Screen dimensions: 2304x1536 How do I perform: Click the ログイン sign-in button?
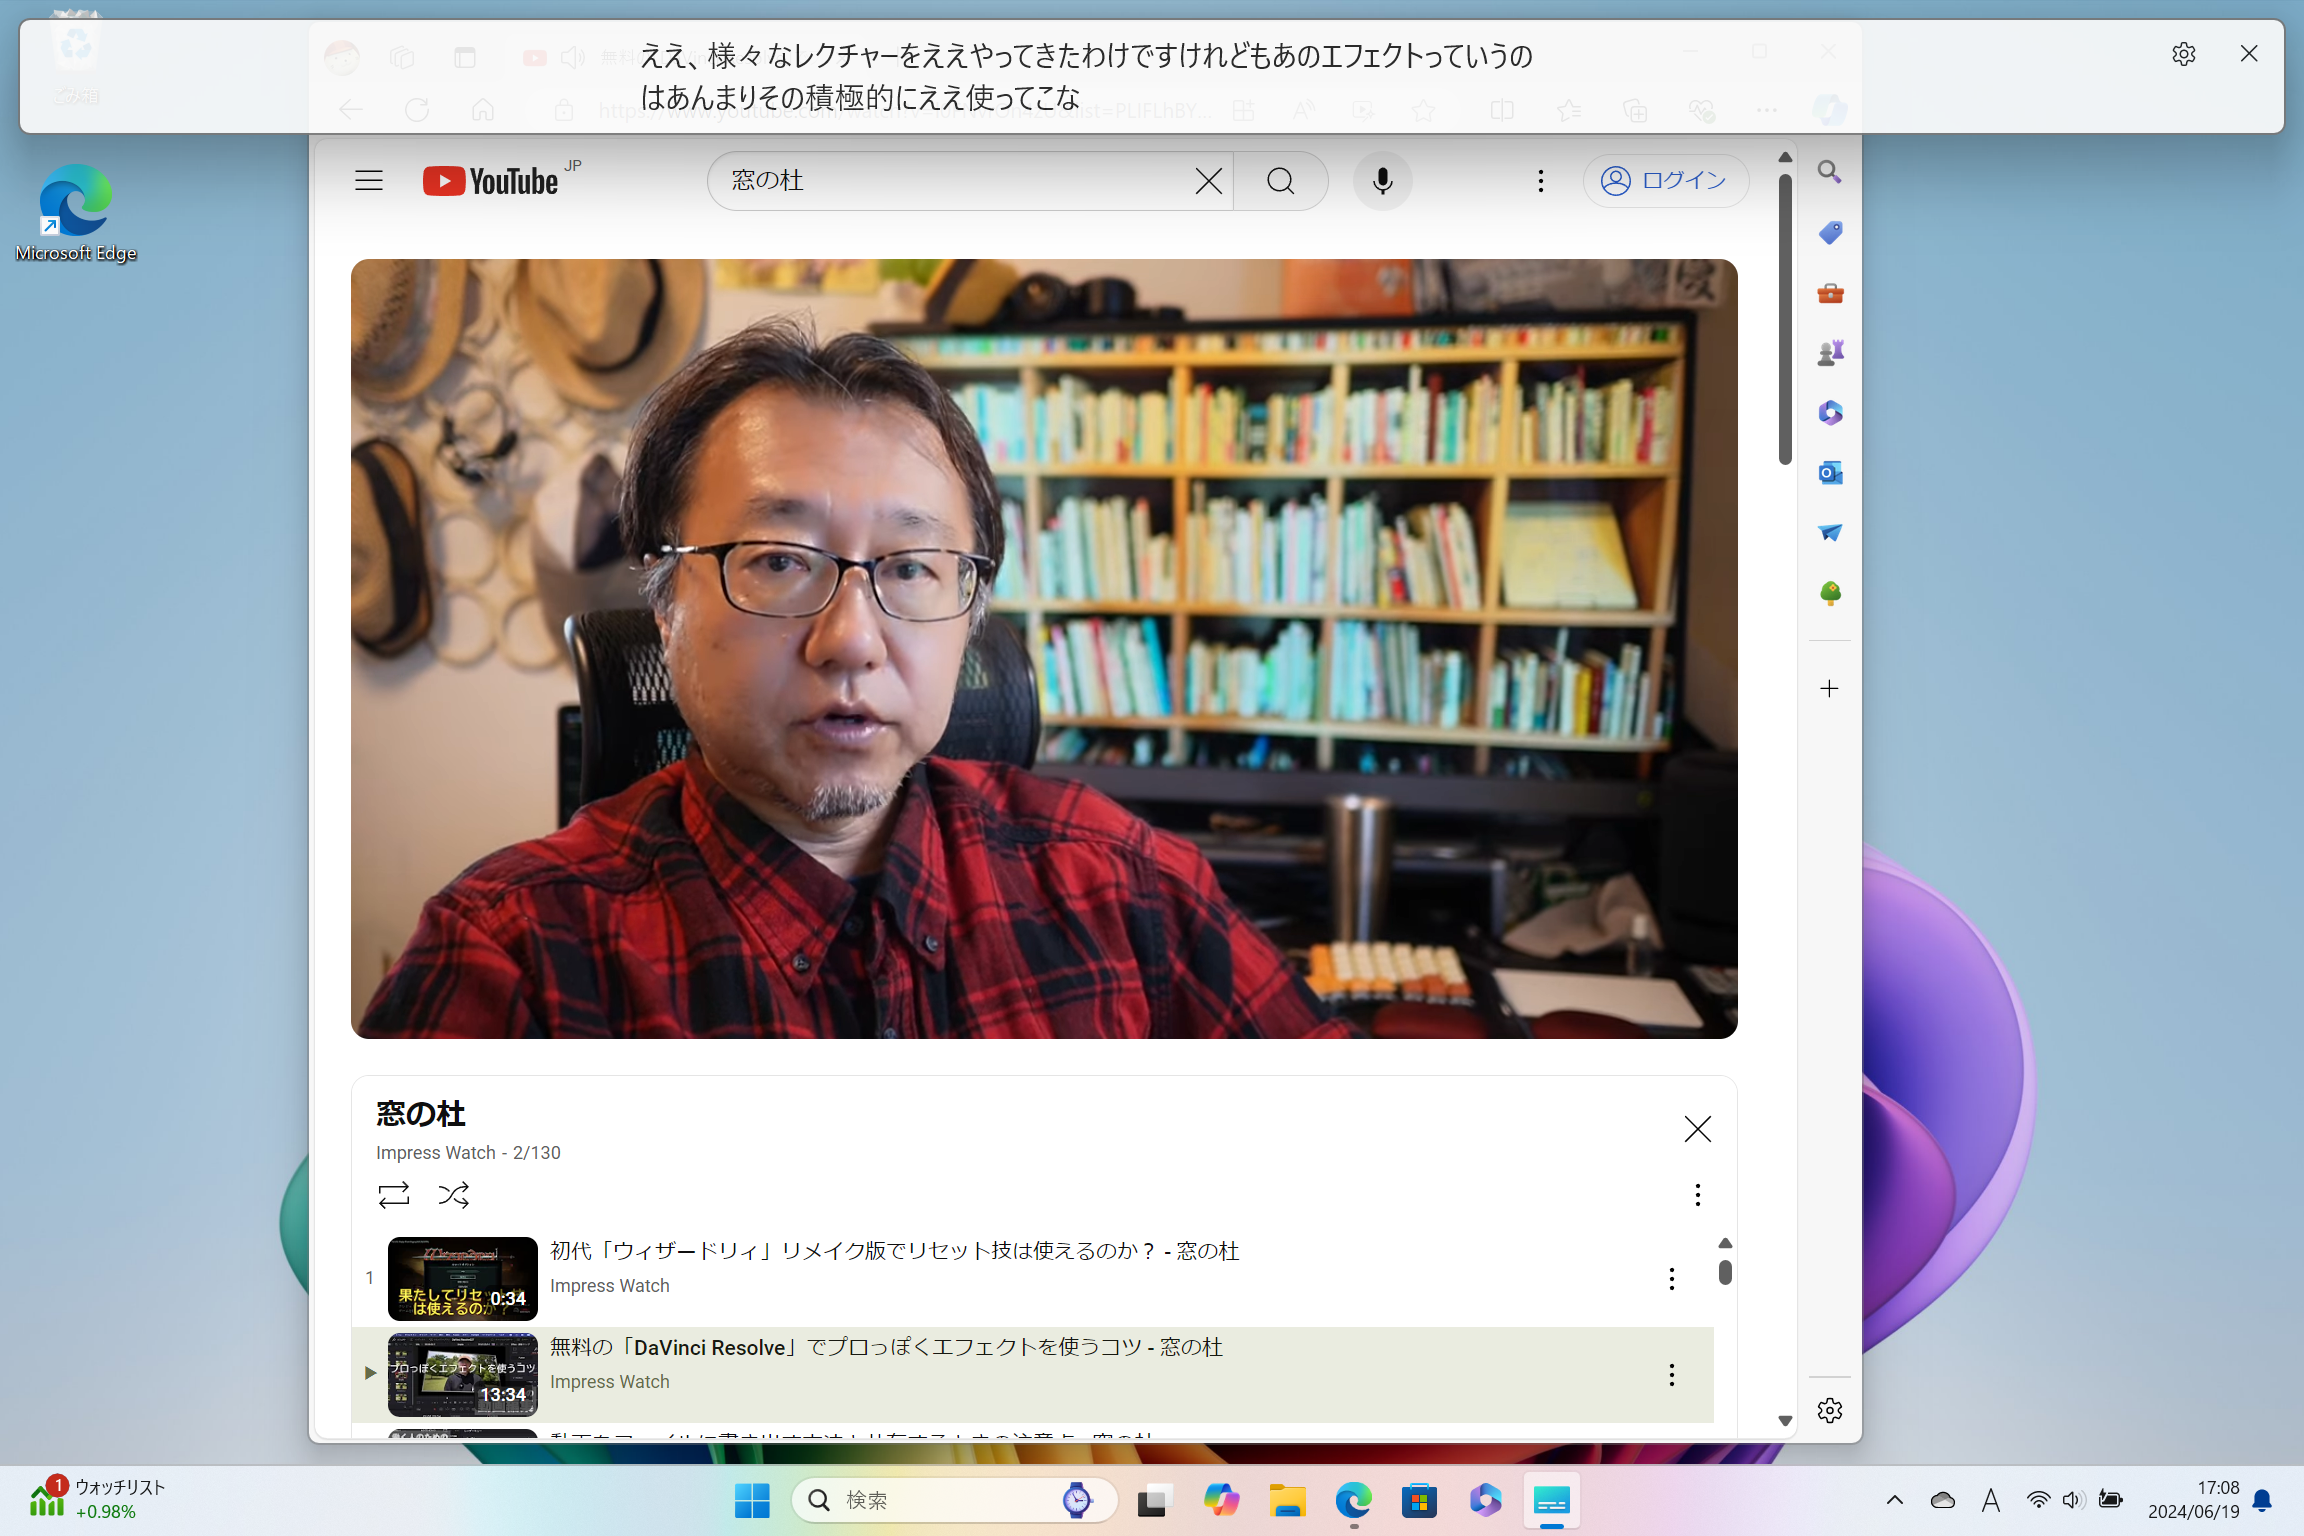coord(1664,181)
